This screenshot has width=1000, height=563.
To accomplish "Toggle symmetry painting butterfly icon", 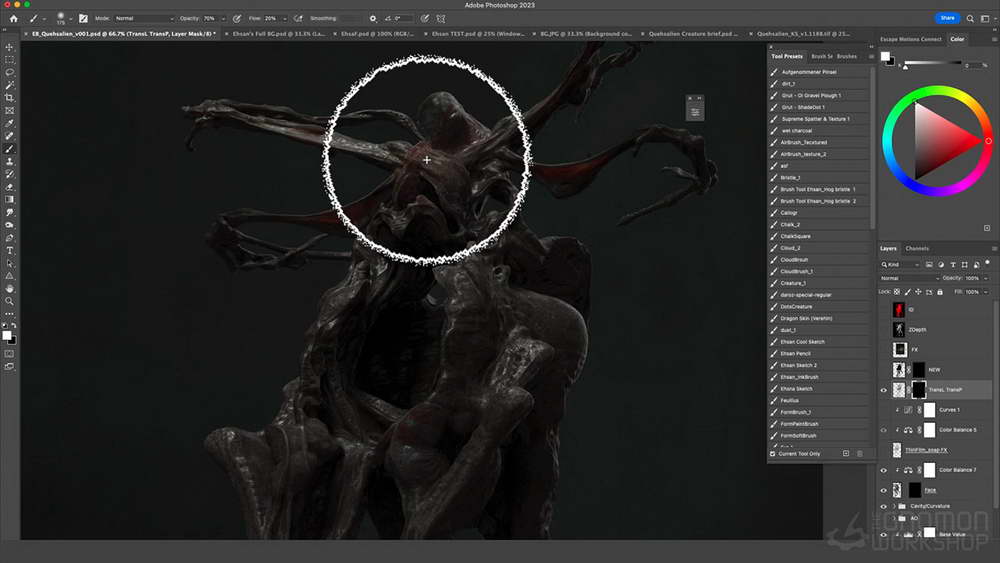I will [441, 18].
